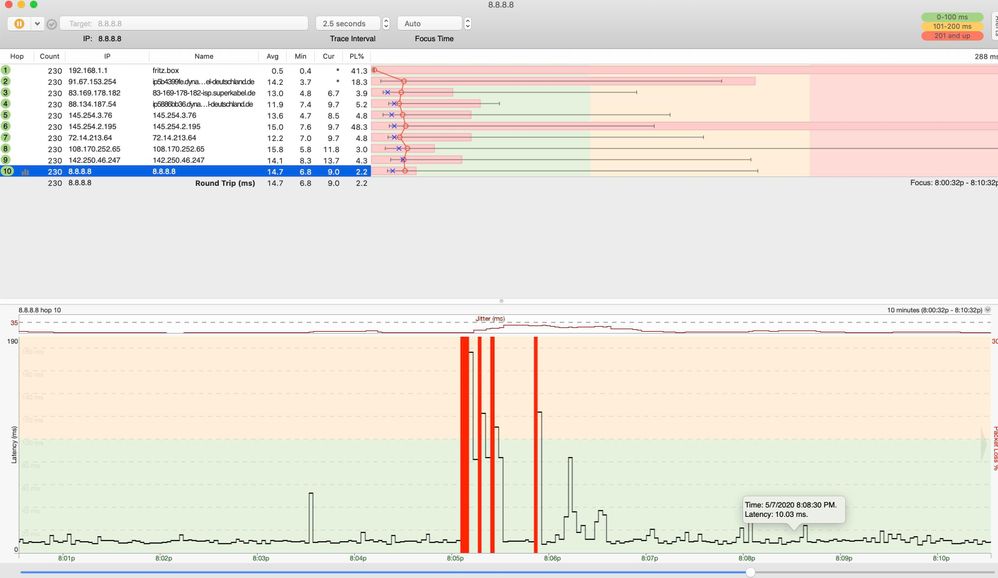Select the 83.169.178.182 IP cell
Image resolution: width=998 pixels, height=578 pixels.
coord(94,93)
